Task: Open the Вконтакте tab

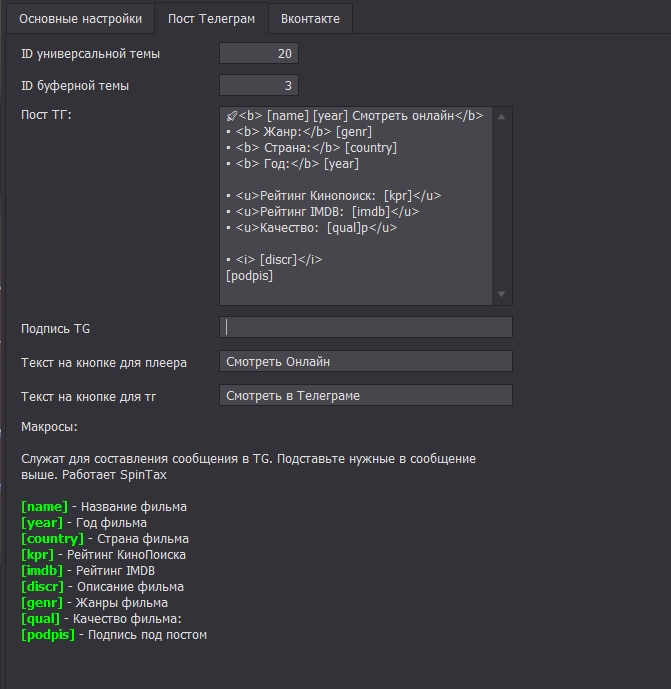Action: [x=310, y=18]
